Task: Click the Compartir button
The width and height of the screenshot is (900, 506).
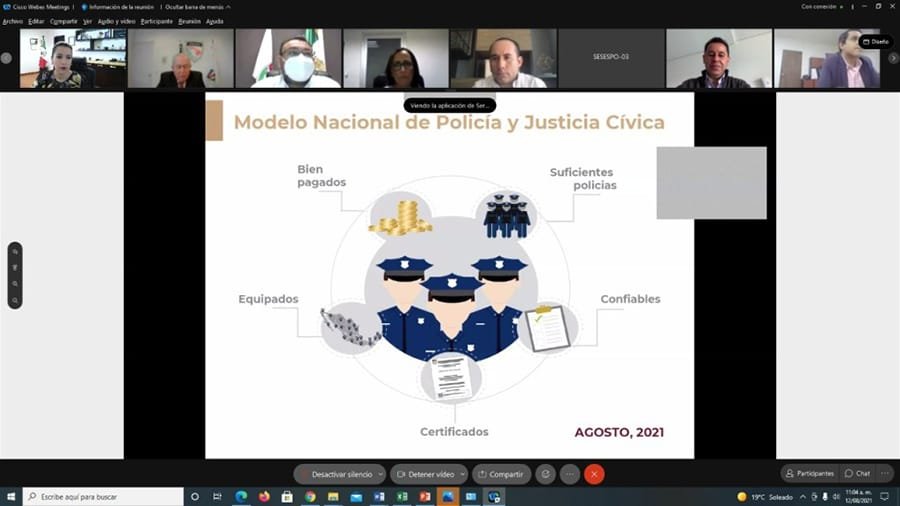Action: 500,474
